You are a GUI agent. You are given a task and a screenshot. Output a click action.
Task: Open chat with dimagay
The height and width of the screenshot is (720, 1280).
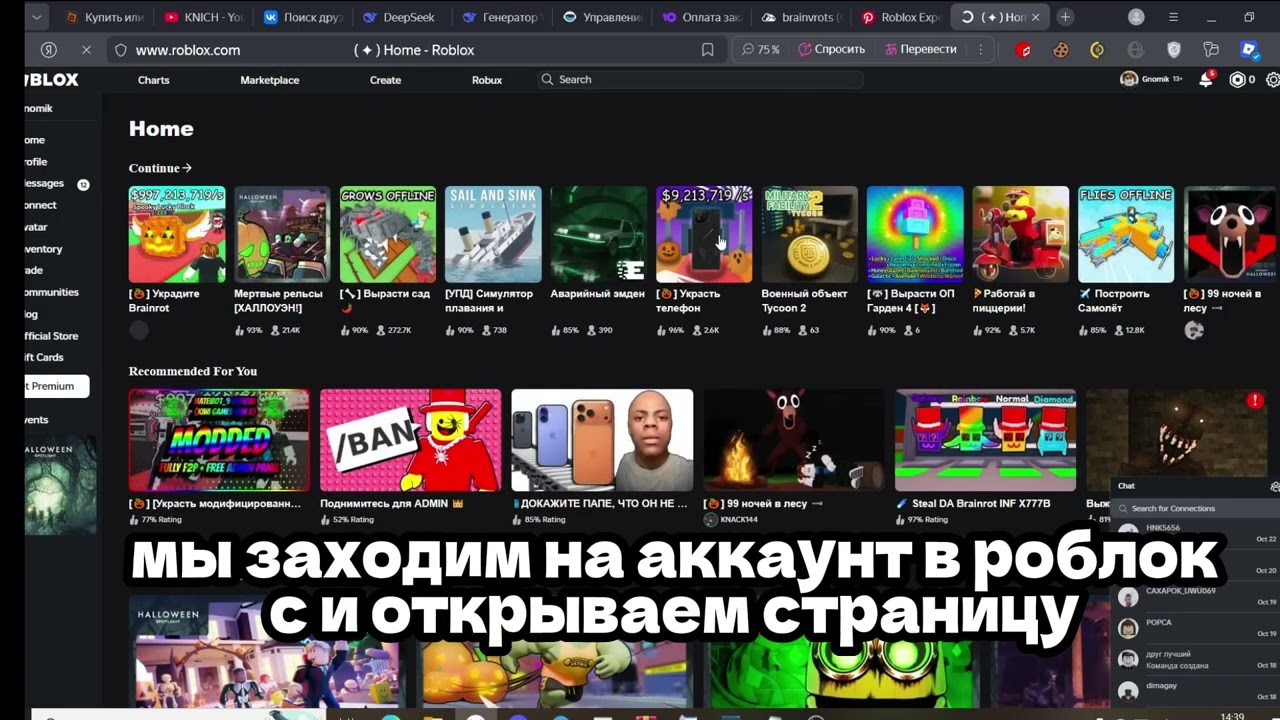click(x=1195, y=691)
